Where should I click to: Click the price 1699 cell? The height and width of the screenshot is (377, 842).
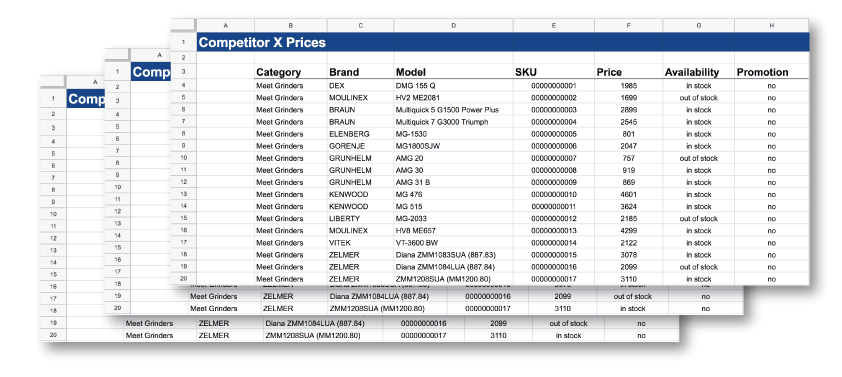(628, 98)
